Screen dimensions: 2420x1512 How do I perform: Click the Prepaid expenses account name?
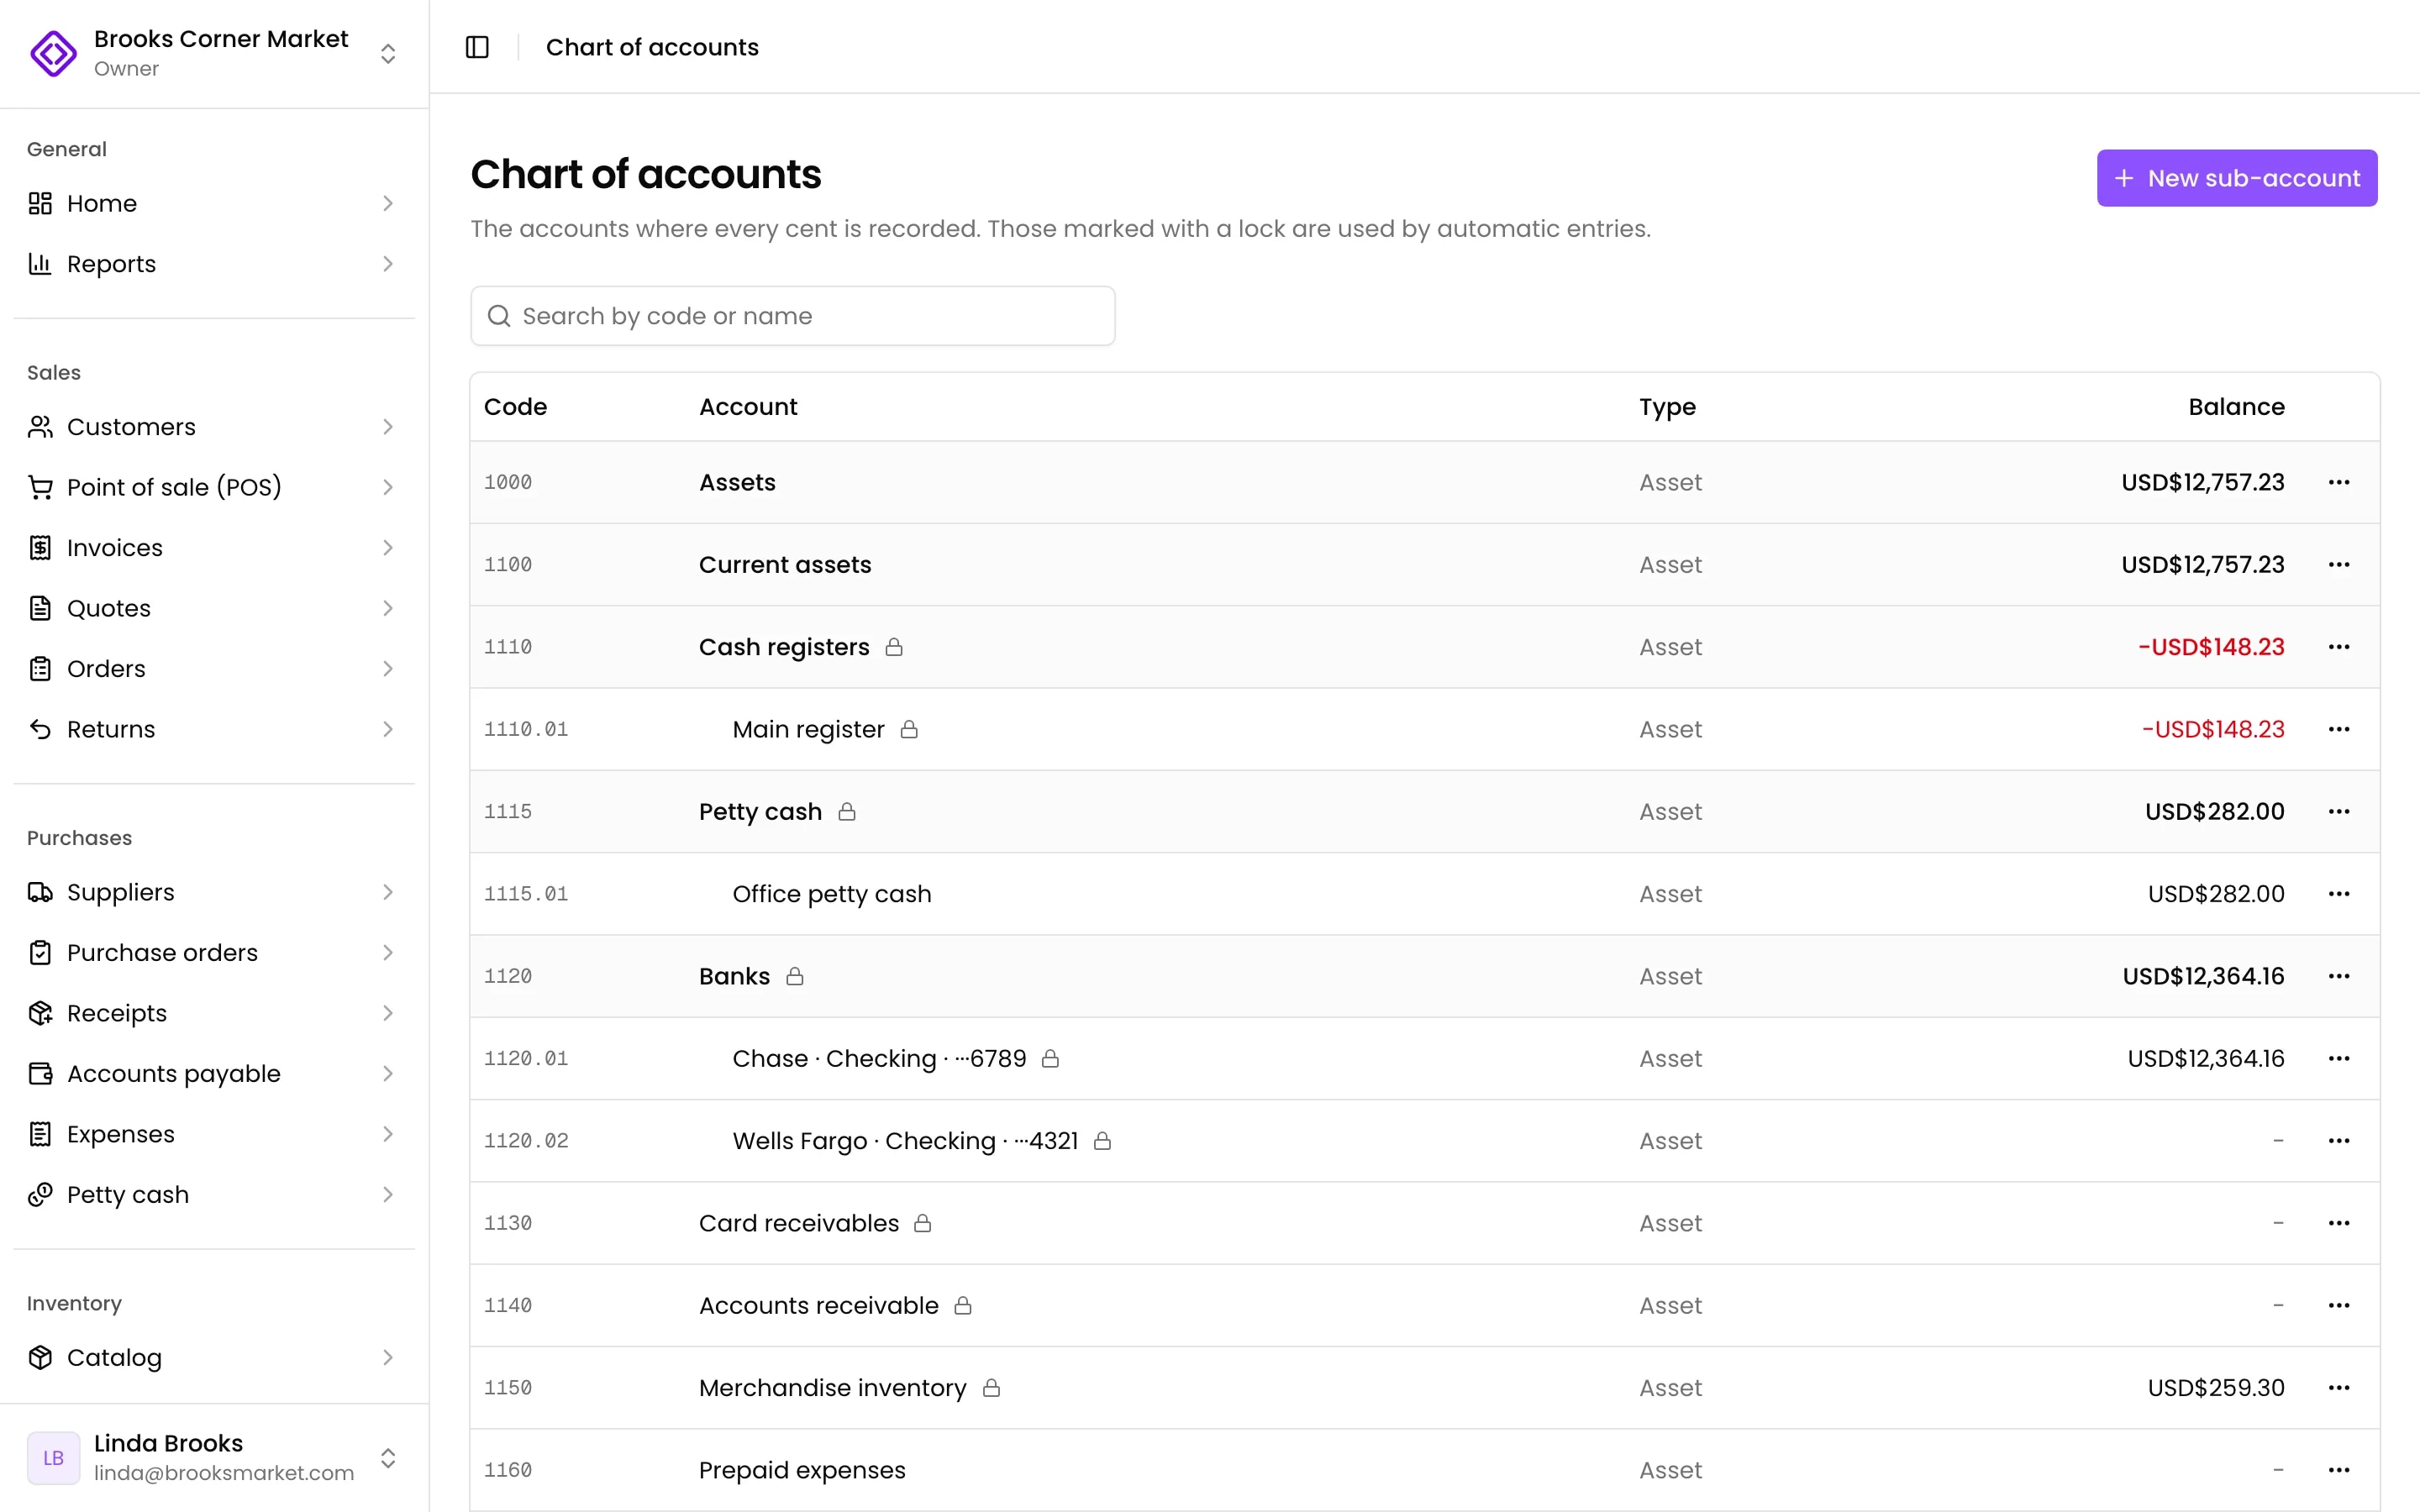pos(802,1470)
